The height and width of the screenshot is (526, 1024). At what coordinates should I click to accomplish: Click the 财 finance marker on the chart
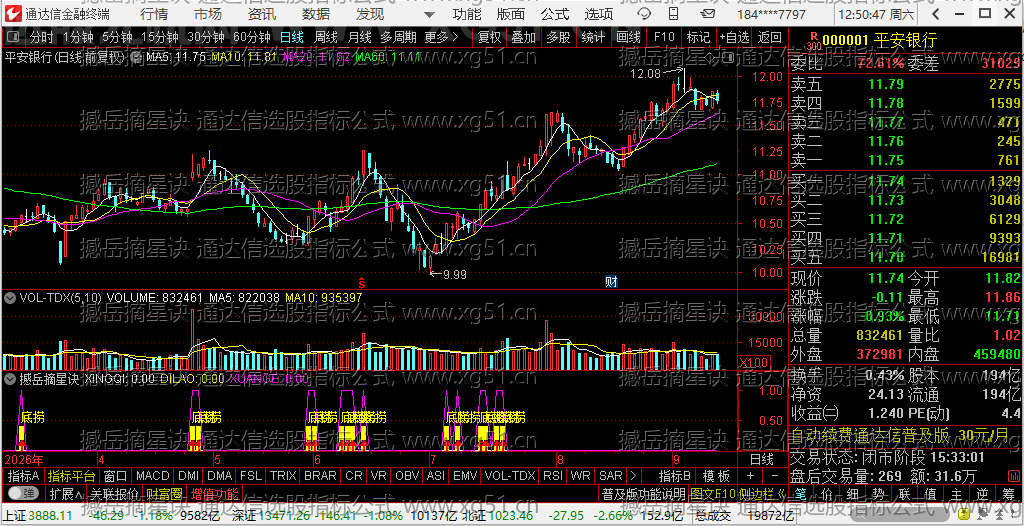(x=612, y=282)
